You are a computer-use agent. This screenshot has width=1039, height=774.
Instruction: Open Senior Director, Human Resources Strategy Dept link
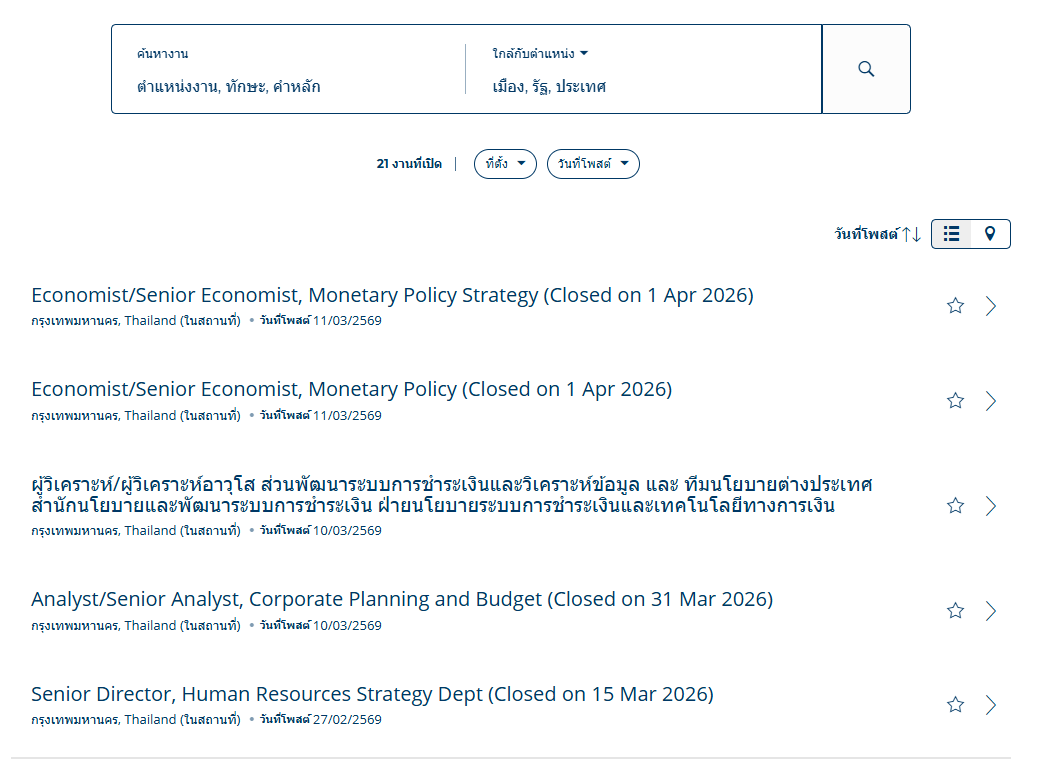point(372,694)
